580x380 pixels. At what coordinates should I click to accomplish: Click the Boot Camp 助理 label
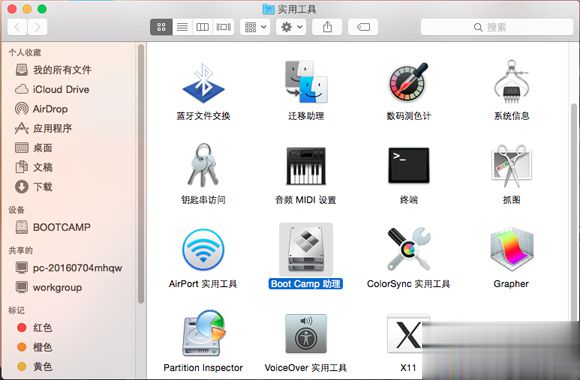pyautogui.click(x=306, y=284)
